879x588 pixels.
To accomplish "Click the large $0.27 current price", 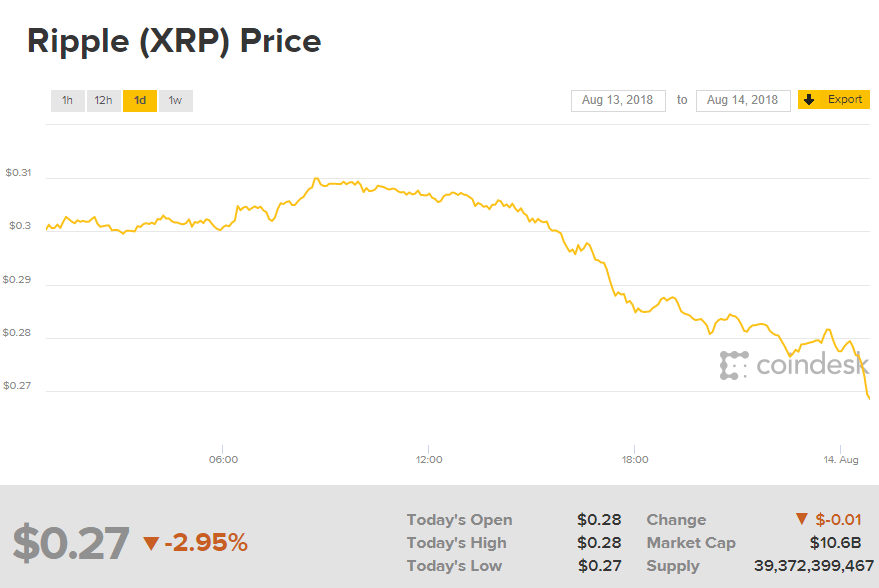I will tap(71, 543).
